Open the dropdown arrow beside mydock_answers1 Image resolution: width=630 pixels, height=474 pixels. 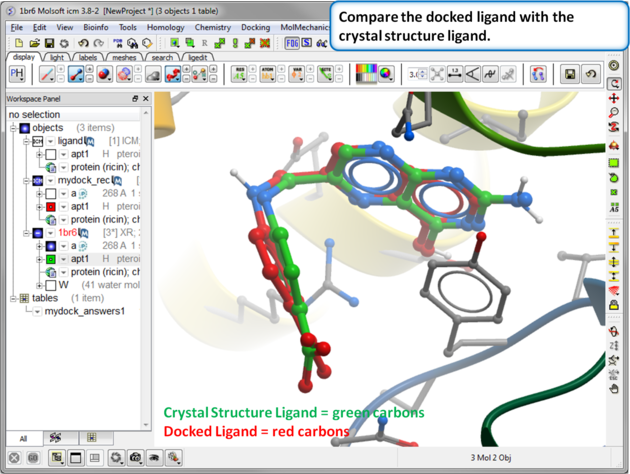pyautogui.click(x=37, y=311)
